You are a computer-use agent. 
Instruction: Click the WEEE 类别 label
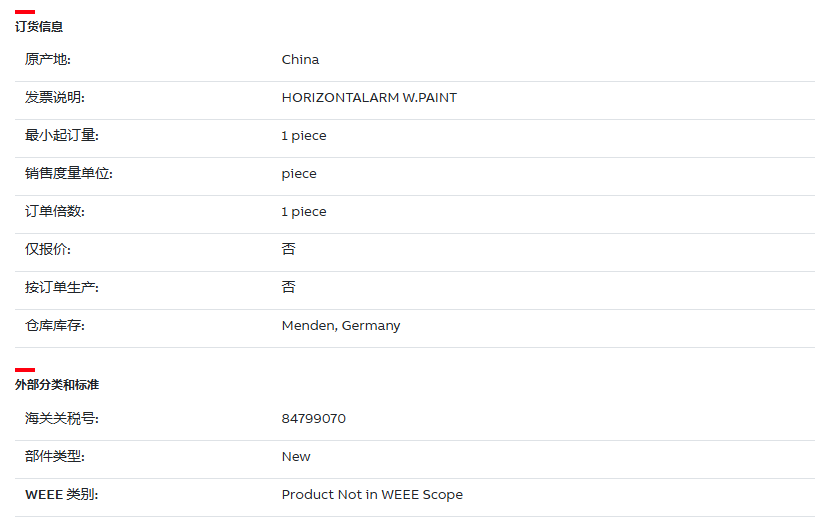pyautogui.click(x=61, y=495)
